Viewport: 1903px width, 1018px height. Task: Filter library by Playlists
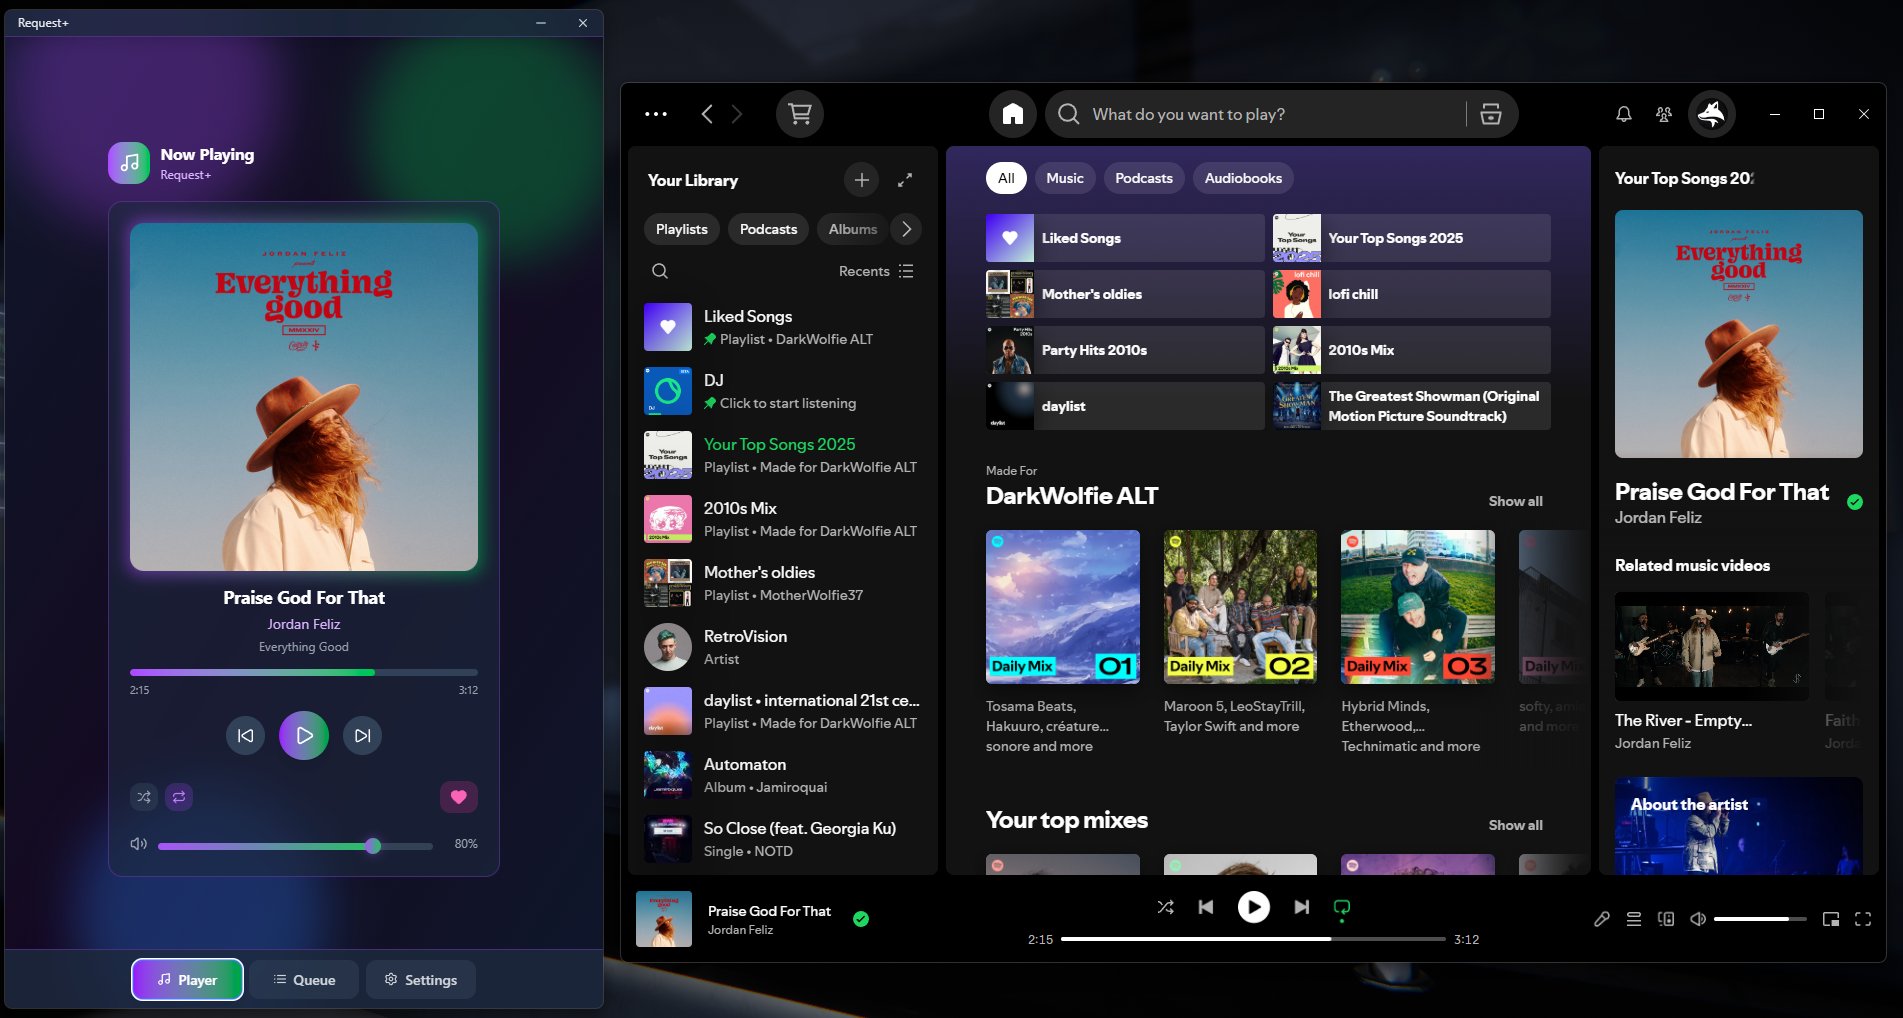682,229
